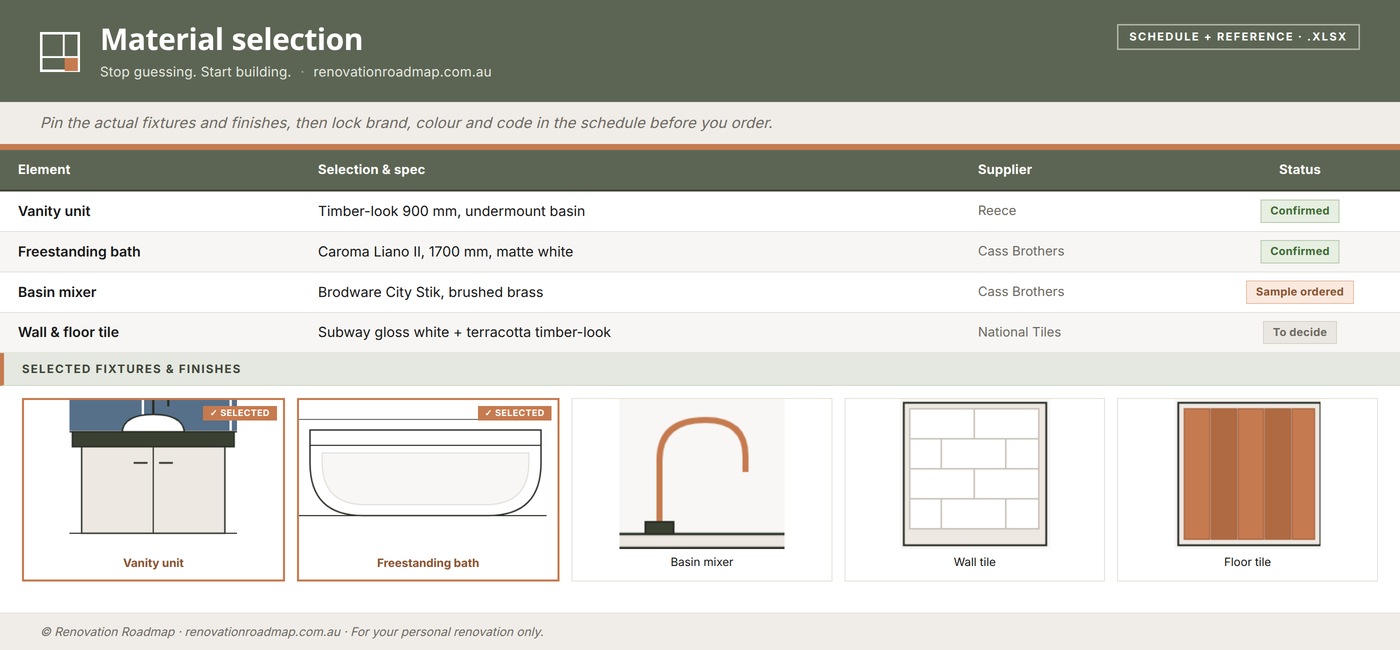Click the Selected badge on Vanity unit card

click(x=240, y=413)
